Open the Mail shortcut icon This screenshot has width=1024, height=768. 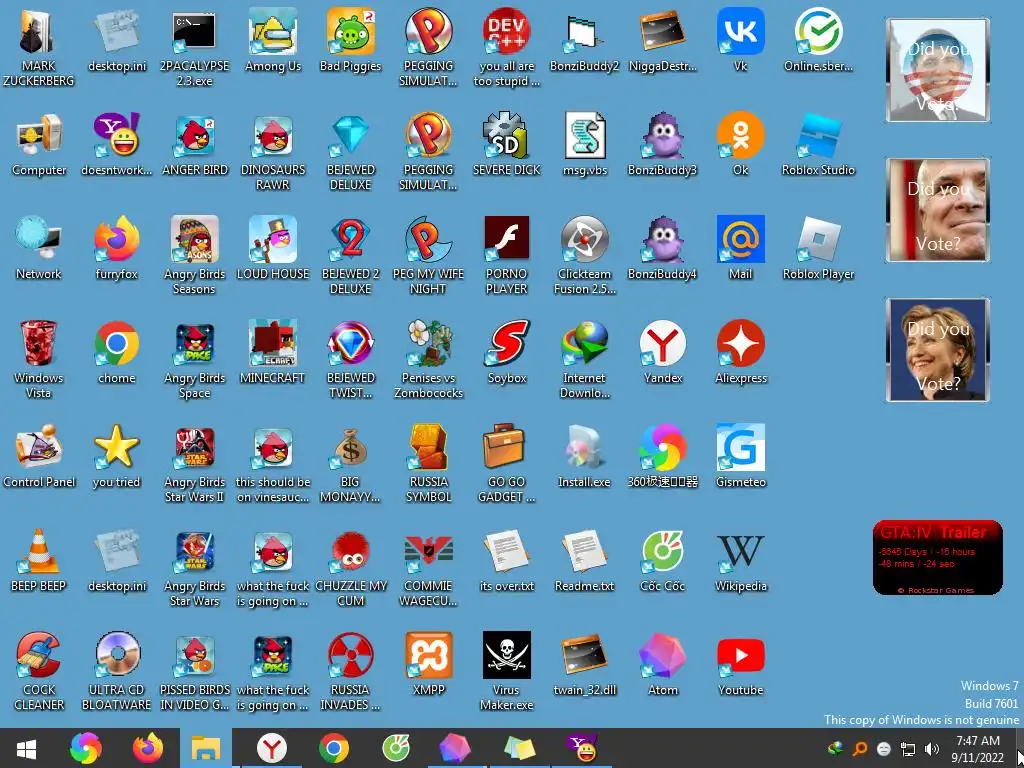pos(741,248)
